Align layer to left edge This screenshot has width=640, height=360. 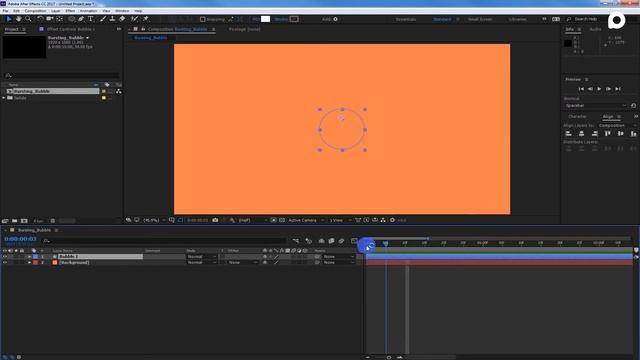click(568, 134)
